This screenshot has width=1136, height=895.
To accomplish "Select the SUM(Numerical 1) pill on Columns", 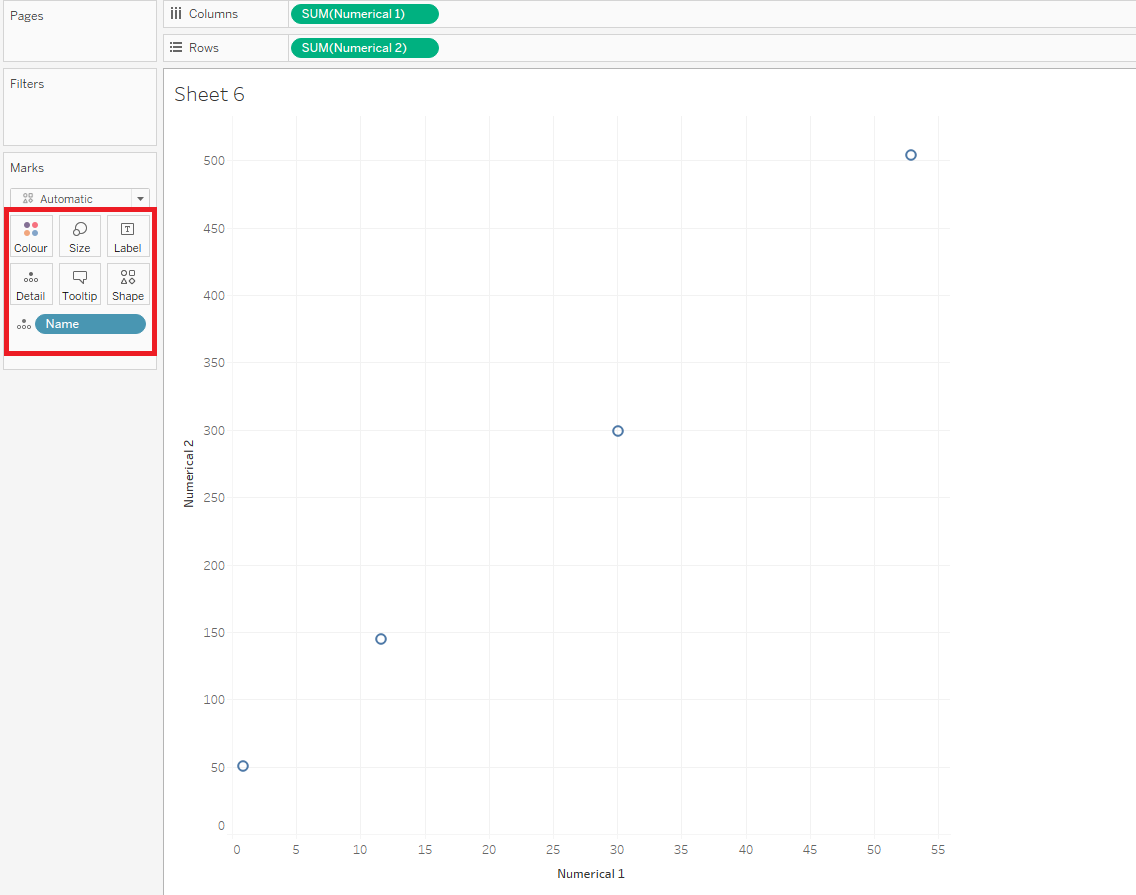I will coord(364,14).
